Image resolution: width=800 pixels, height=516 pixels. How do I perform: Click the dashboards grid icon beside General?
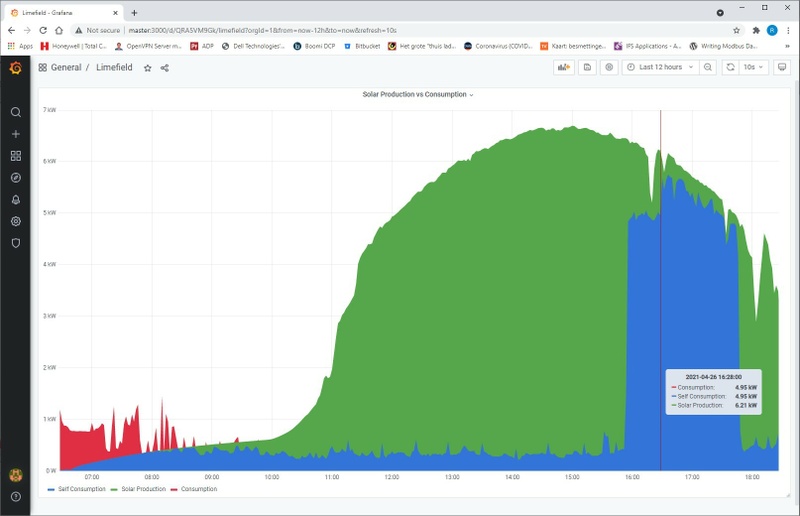point(43,67)
